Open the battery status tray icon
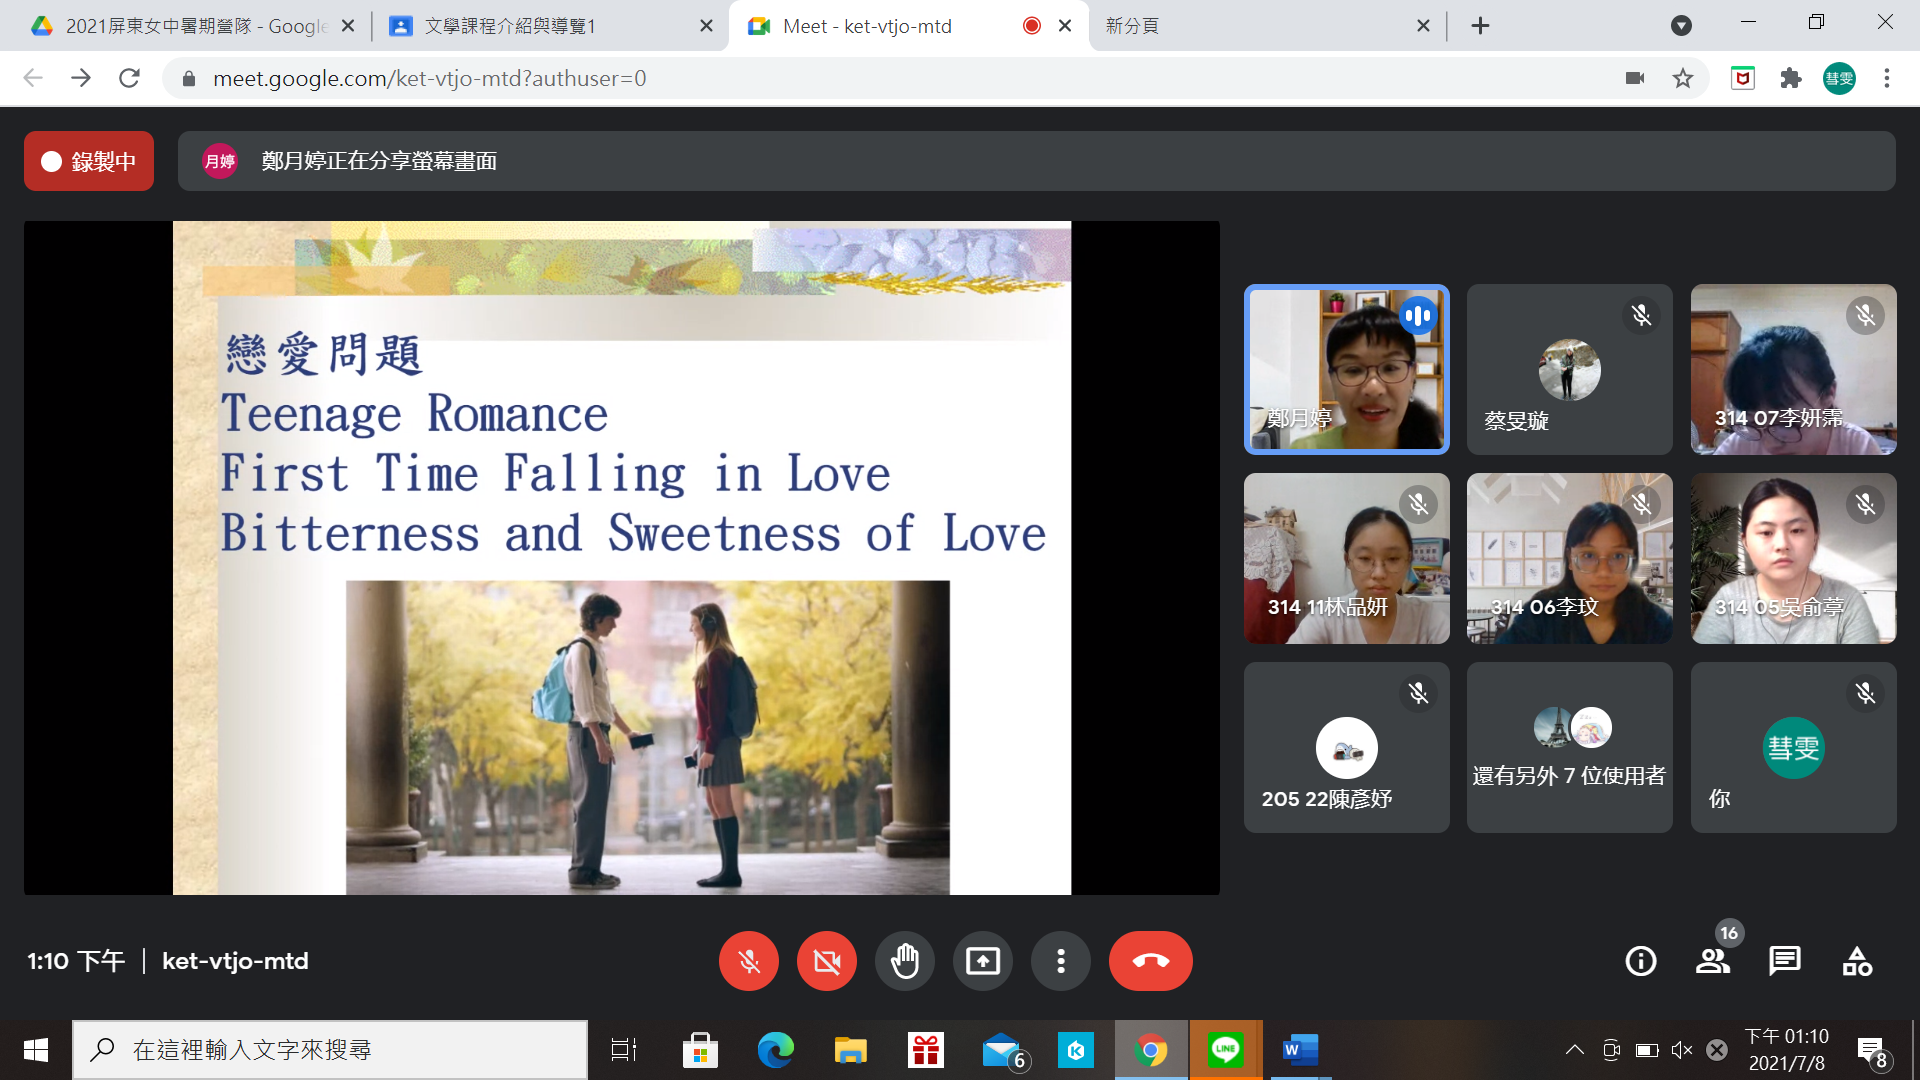The image size is (1920, 1080). click(1646, 1050)
